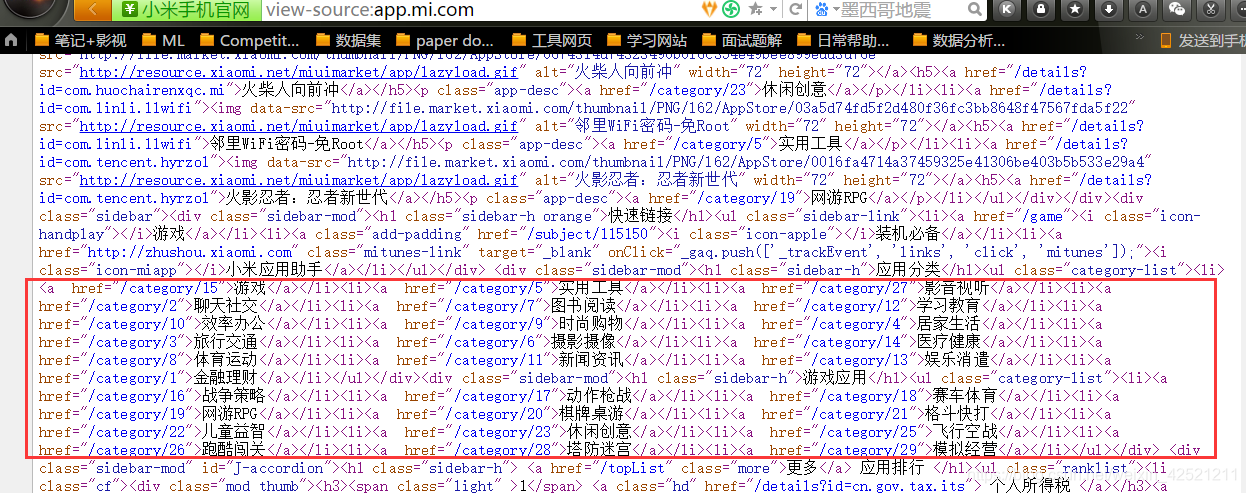Open the downloads arrow button
Viewport: 1246px width, 493px height.
[1108, 9]
